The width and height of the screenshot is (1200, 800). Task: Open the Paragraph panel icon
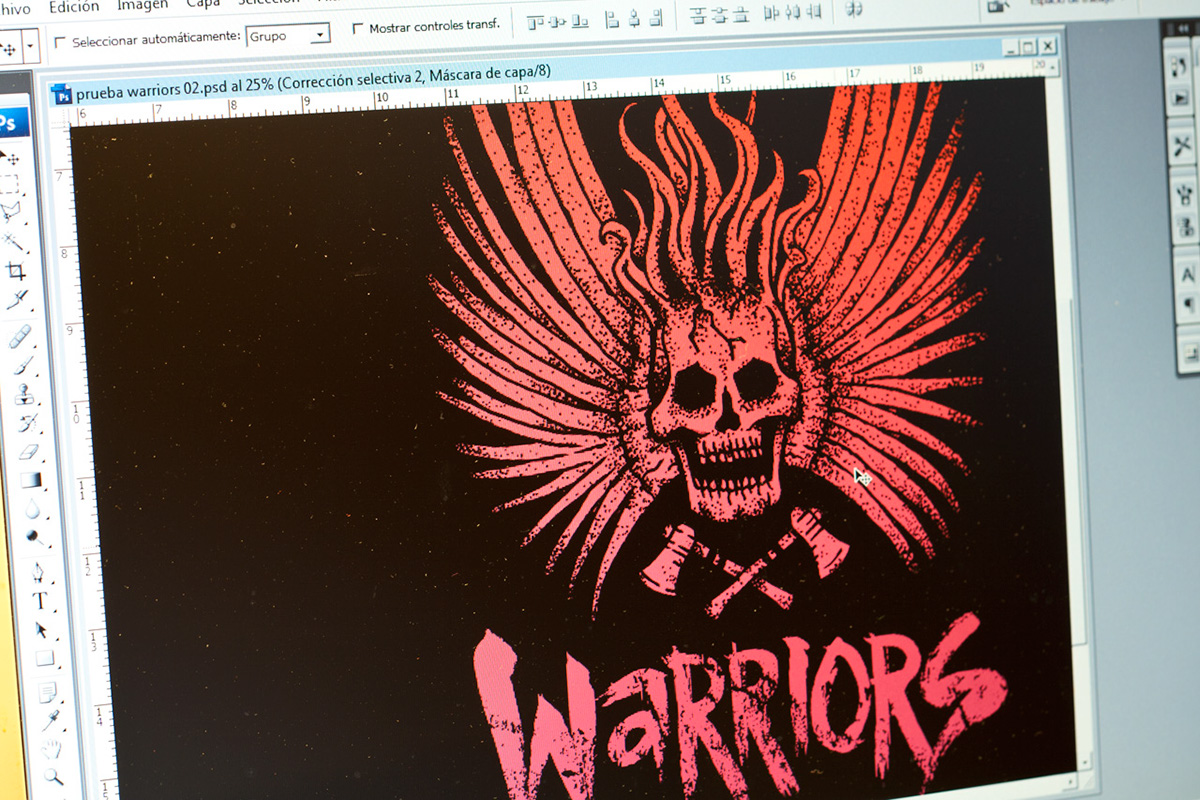pyautogui.click(x=1188, y=303)
